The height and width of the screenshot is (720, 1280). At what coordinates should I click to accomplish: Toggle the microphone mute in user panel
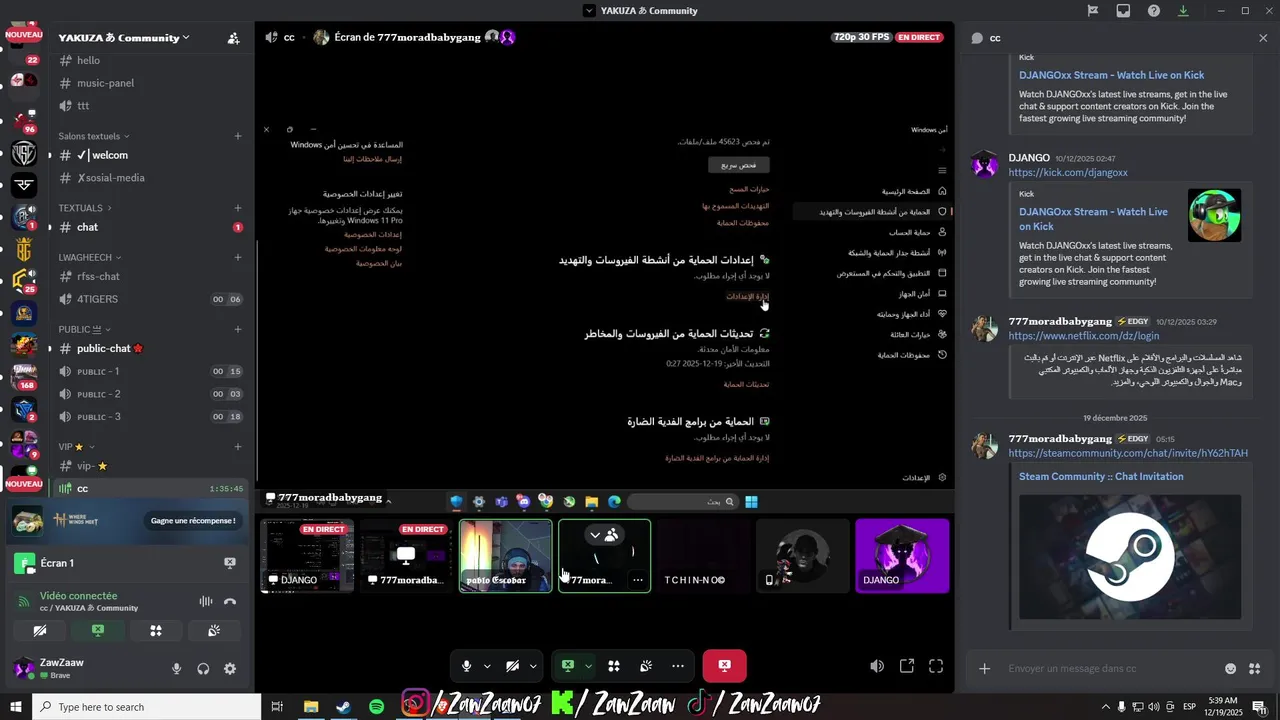(x=177, y=669)
